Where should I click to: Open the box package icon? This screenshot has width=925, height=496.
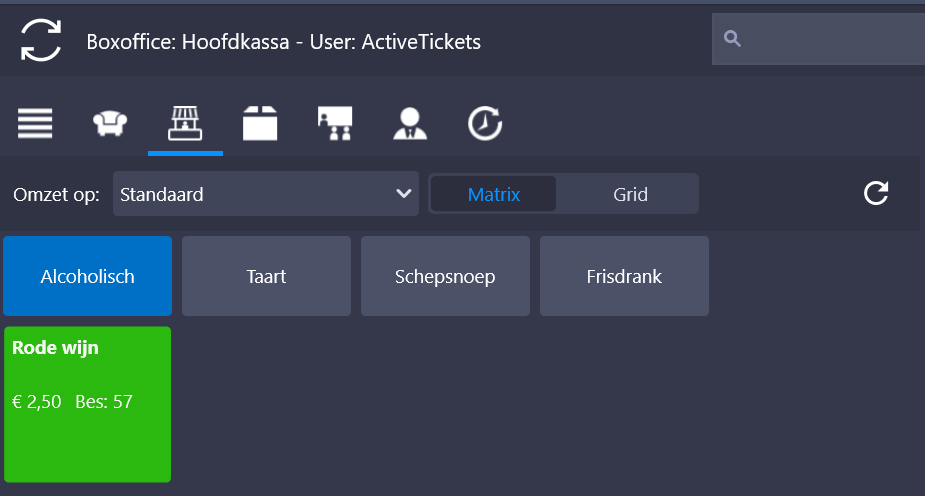point(260,123)
